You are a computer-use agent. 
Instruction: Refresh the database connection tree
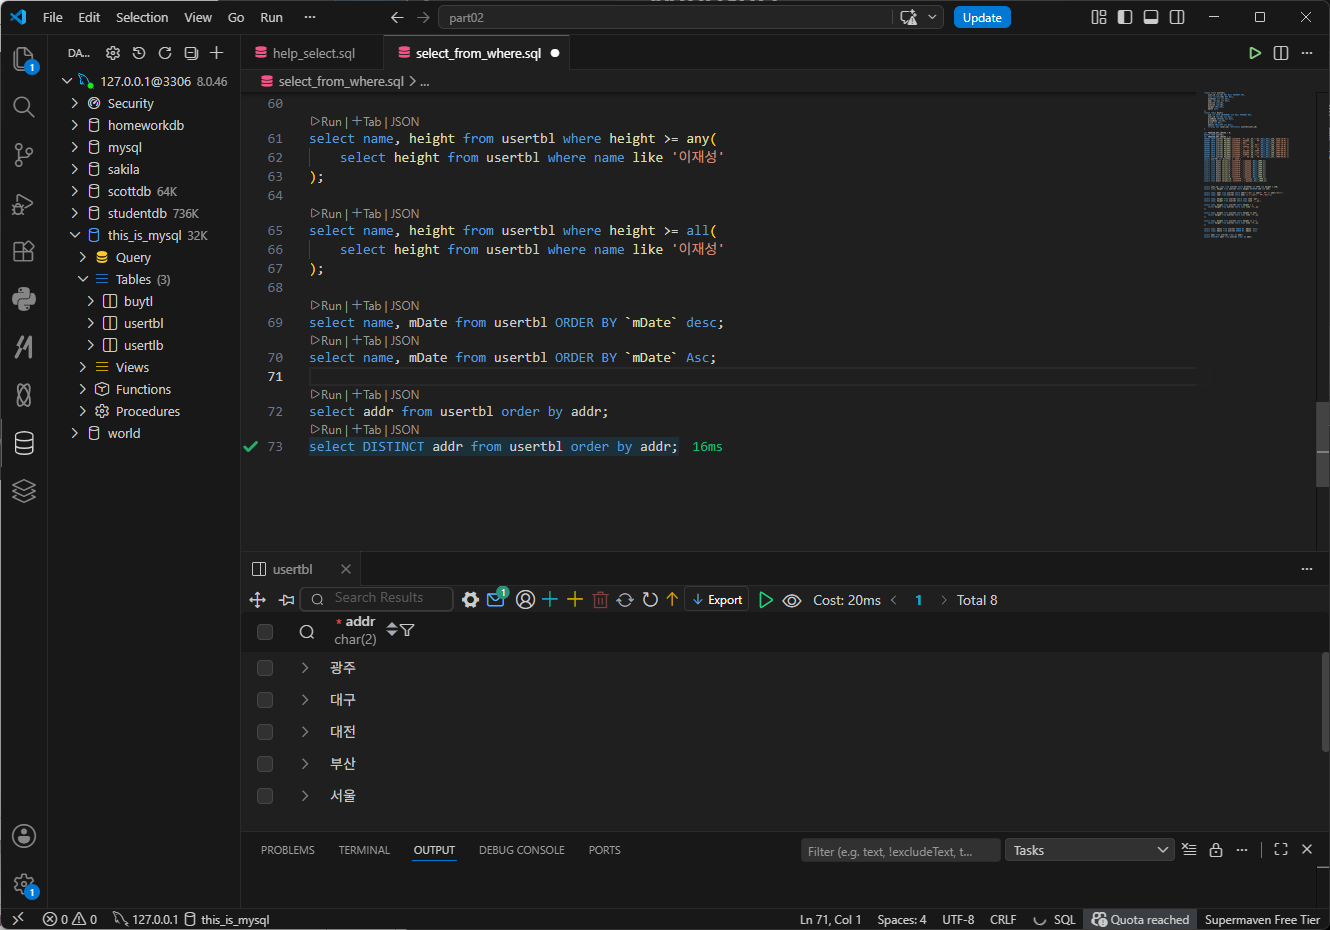pyautogui.click(x=165, y=53)
